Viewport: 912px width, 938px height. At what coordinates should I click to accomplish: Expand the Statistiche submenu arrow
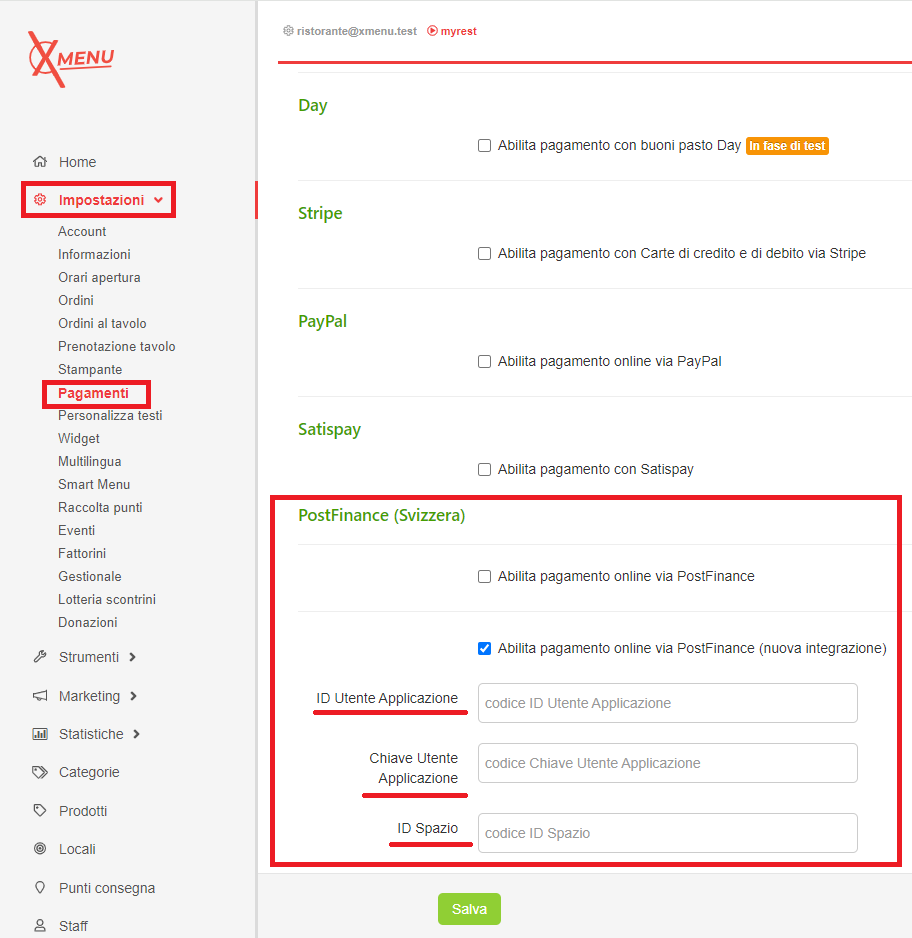pos(137,734)
